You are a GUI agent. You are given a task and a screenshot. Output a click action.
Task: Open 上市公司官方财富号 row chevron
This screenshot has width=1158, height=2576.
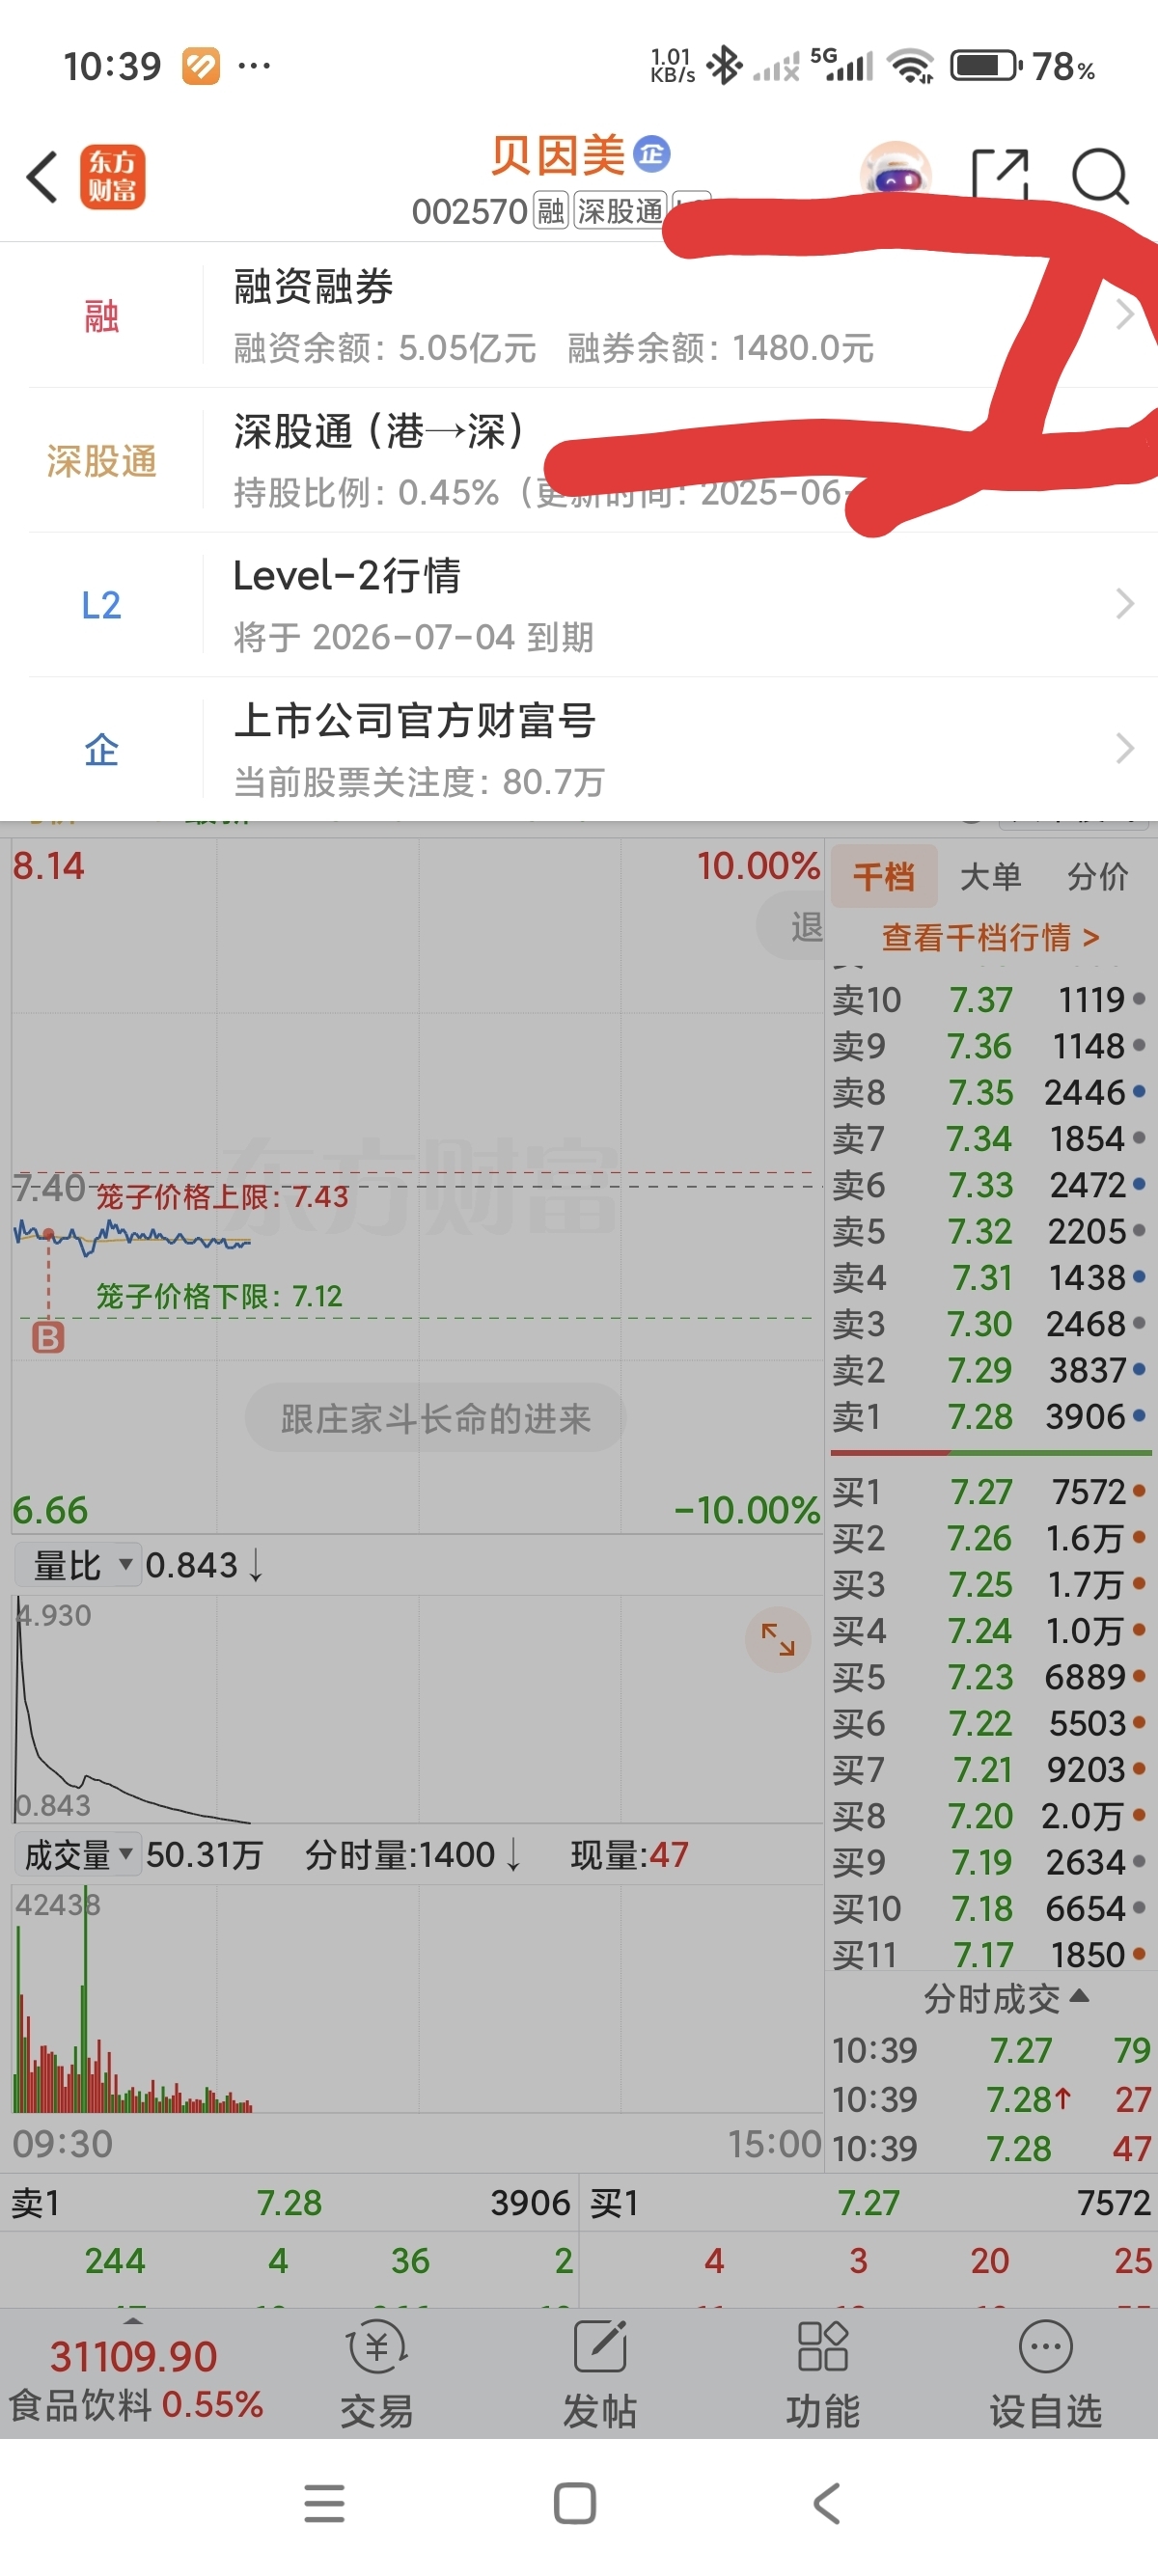pos(1125,748)
